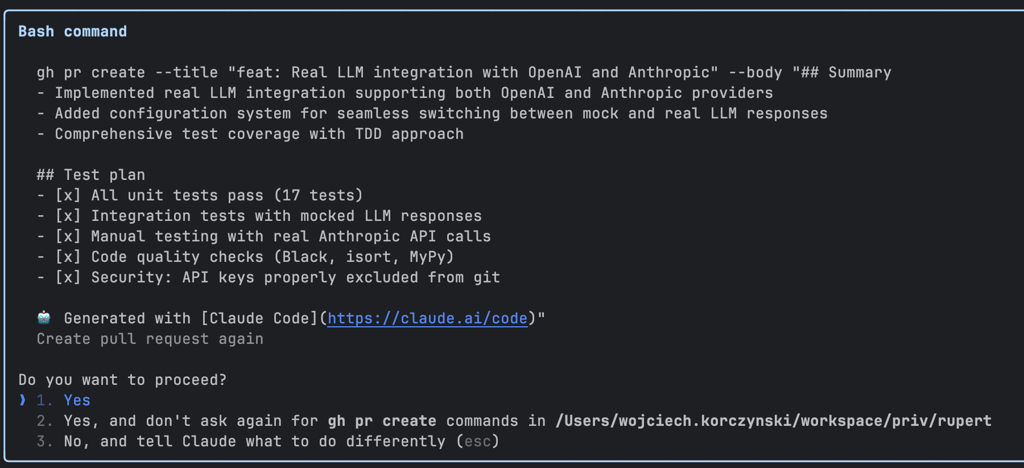Viewport: 1024px width, 468px height.
Task: Click the Create pull request again description
Action: (150, 339)
